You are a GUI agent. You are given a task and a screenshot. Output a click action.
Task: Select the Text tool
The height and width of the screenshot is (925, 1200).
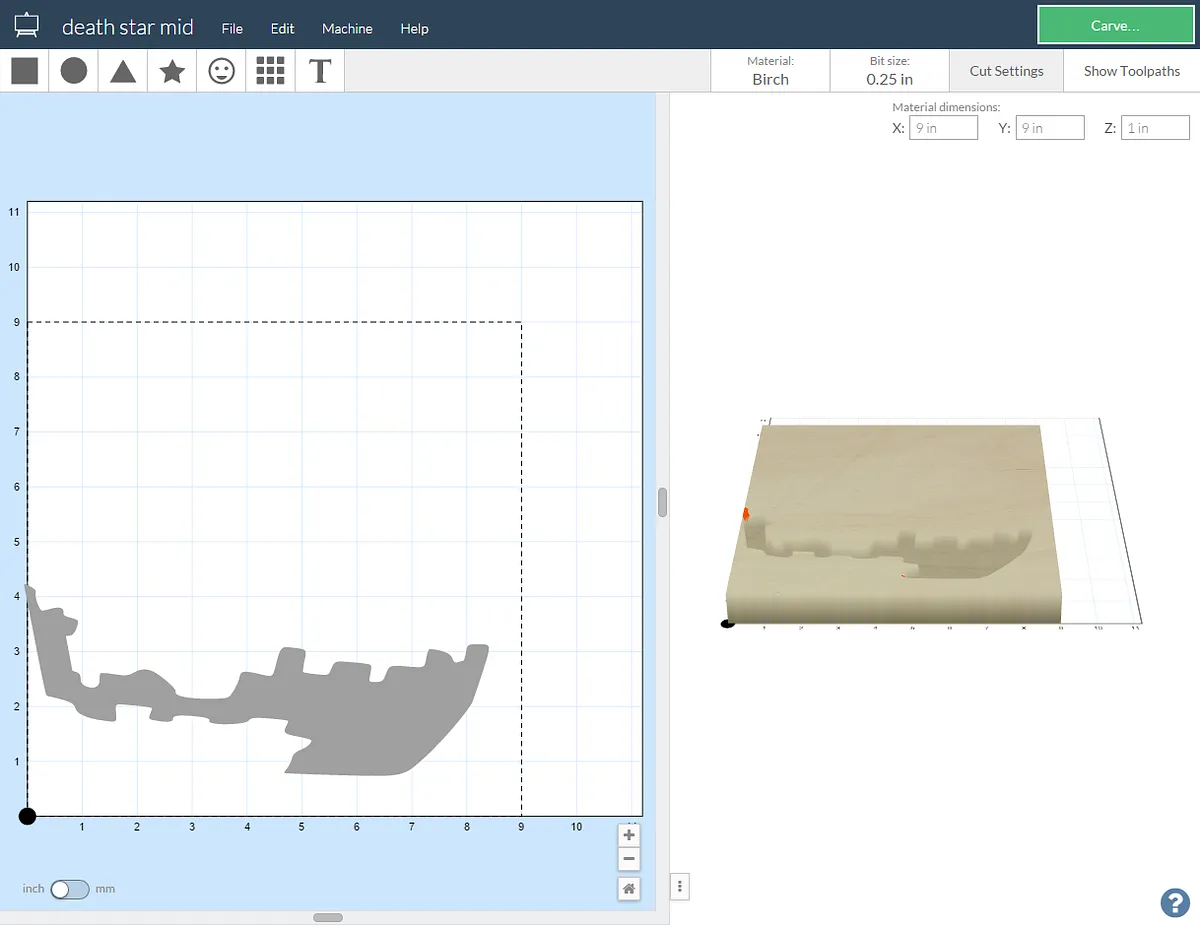(320, 71)
